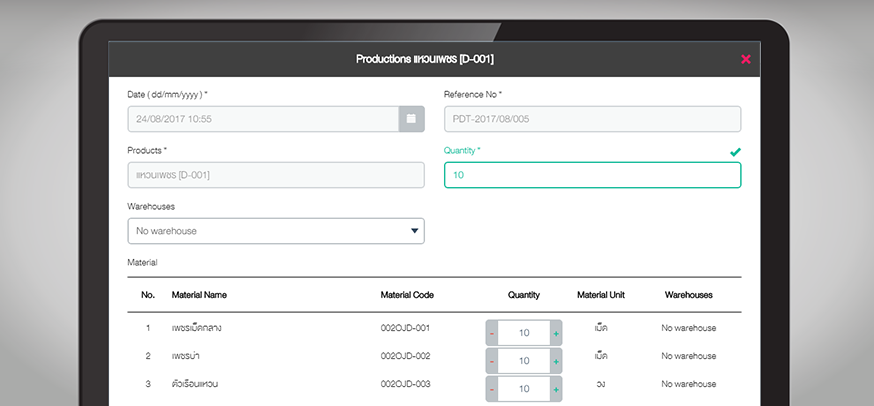
Task: Select material name เพชรเม็ดกลาง
Action: 196,328
